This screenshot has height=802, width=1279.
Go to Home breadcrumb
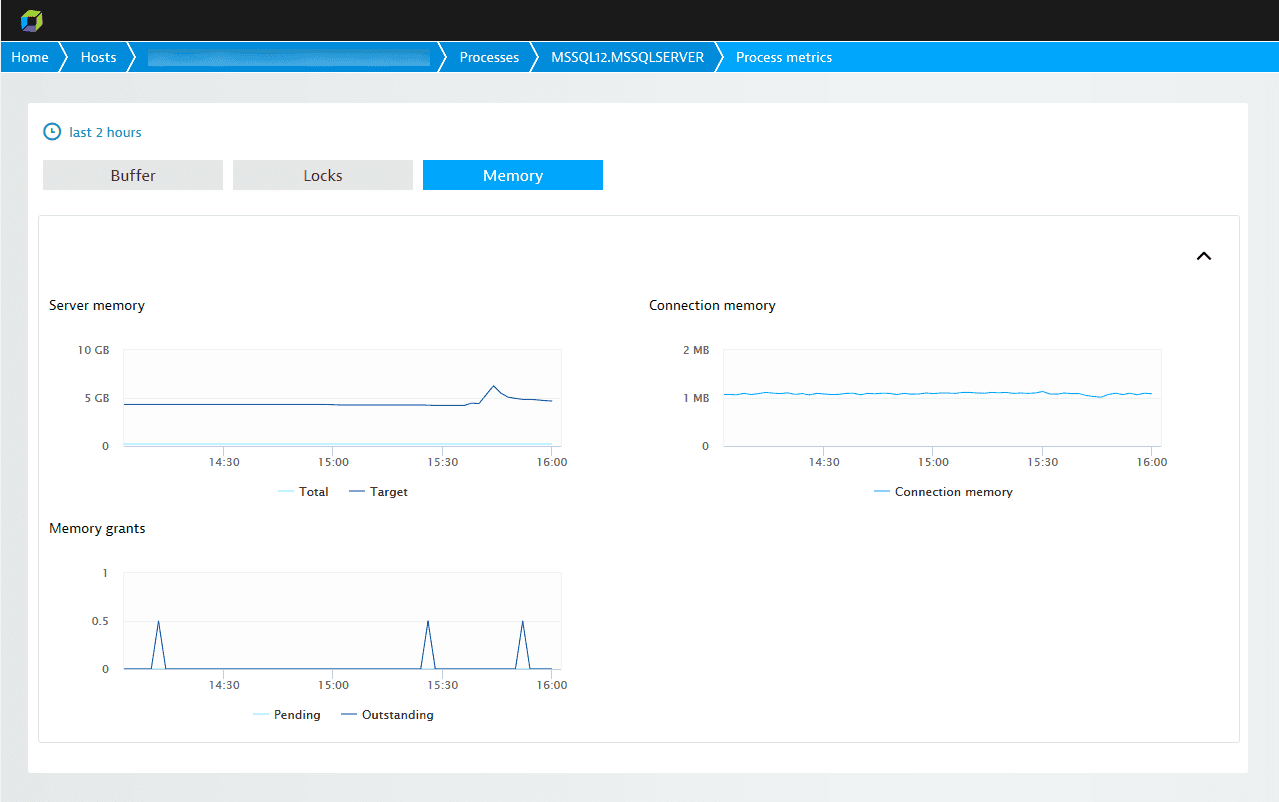tap(30, 57)
